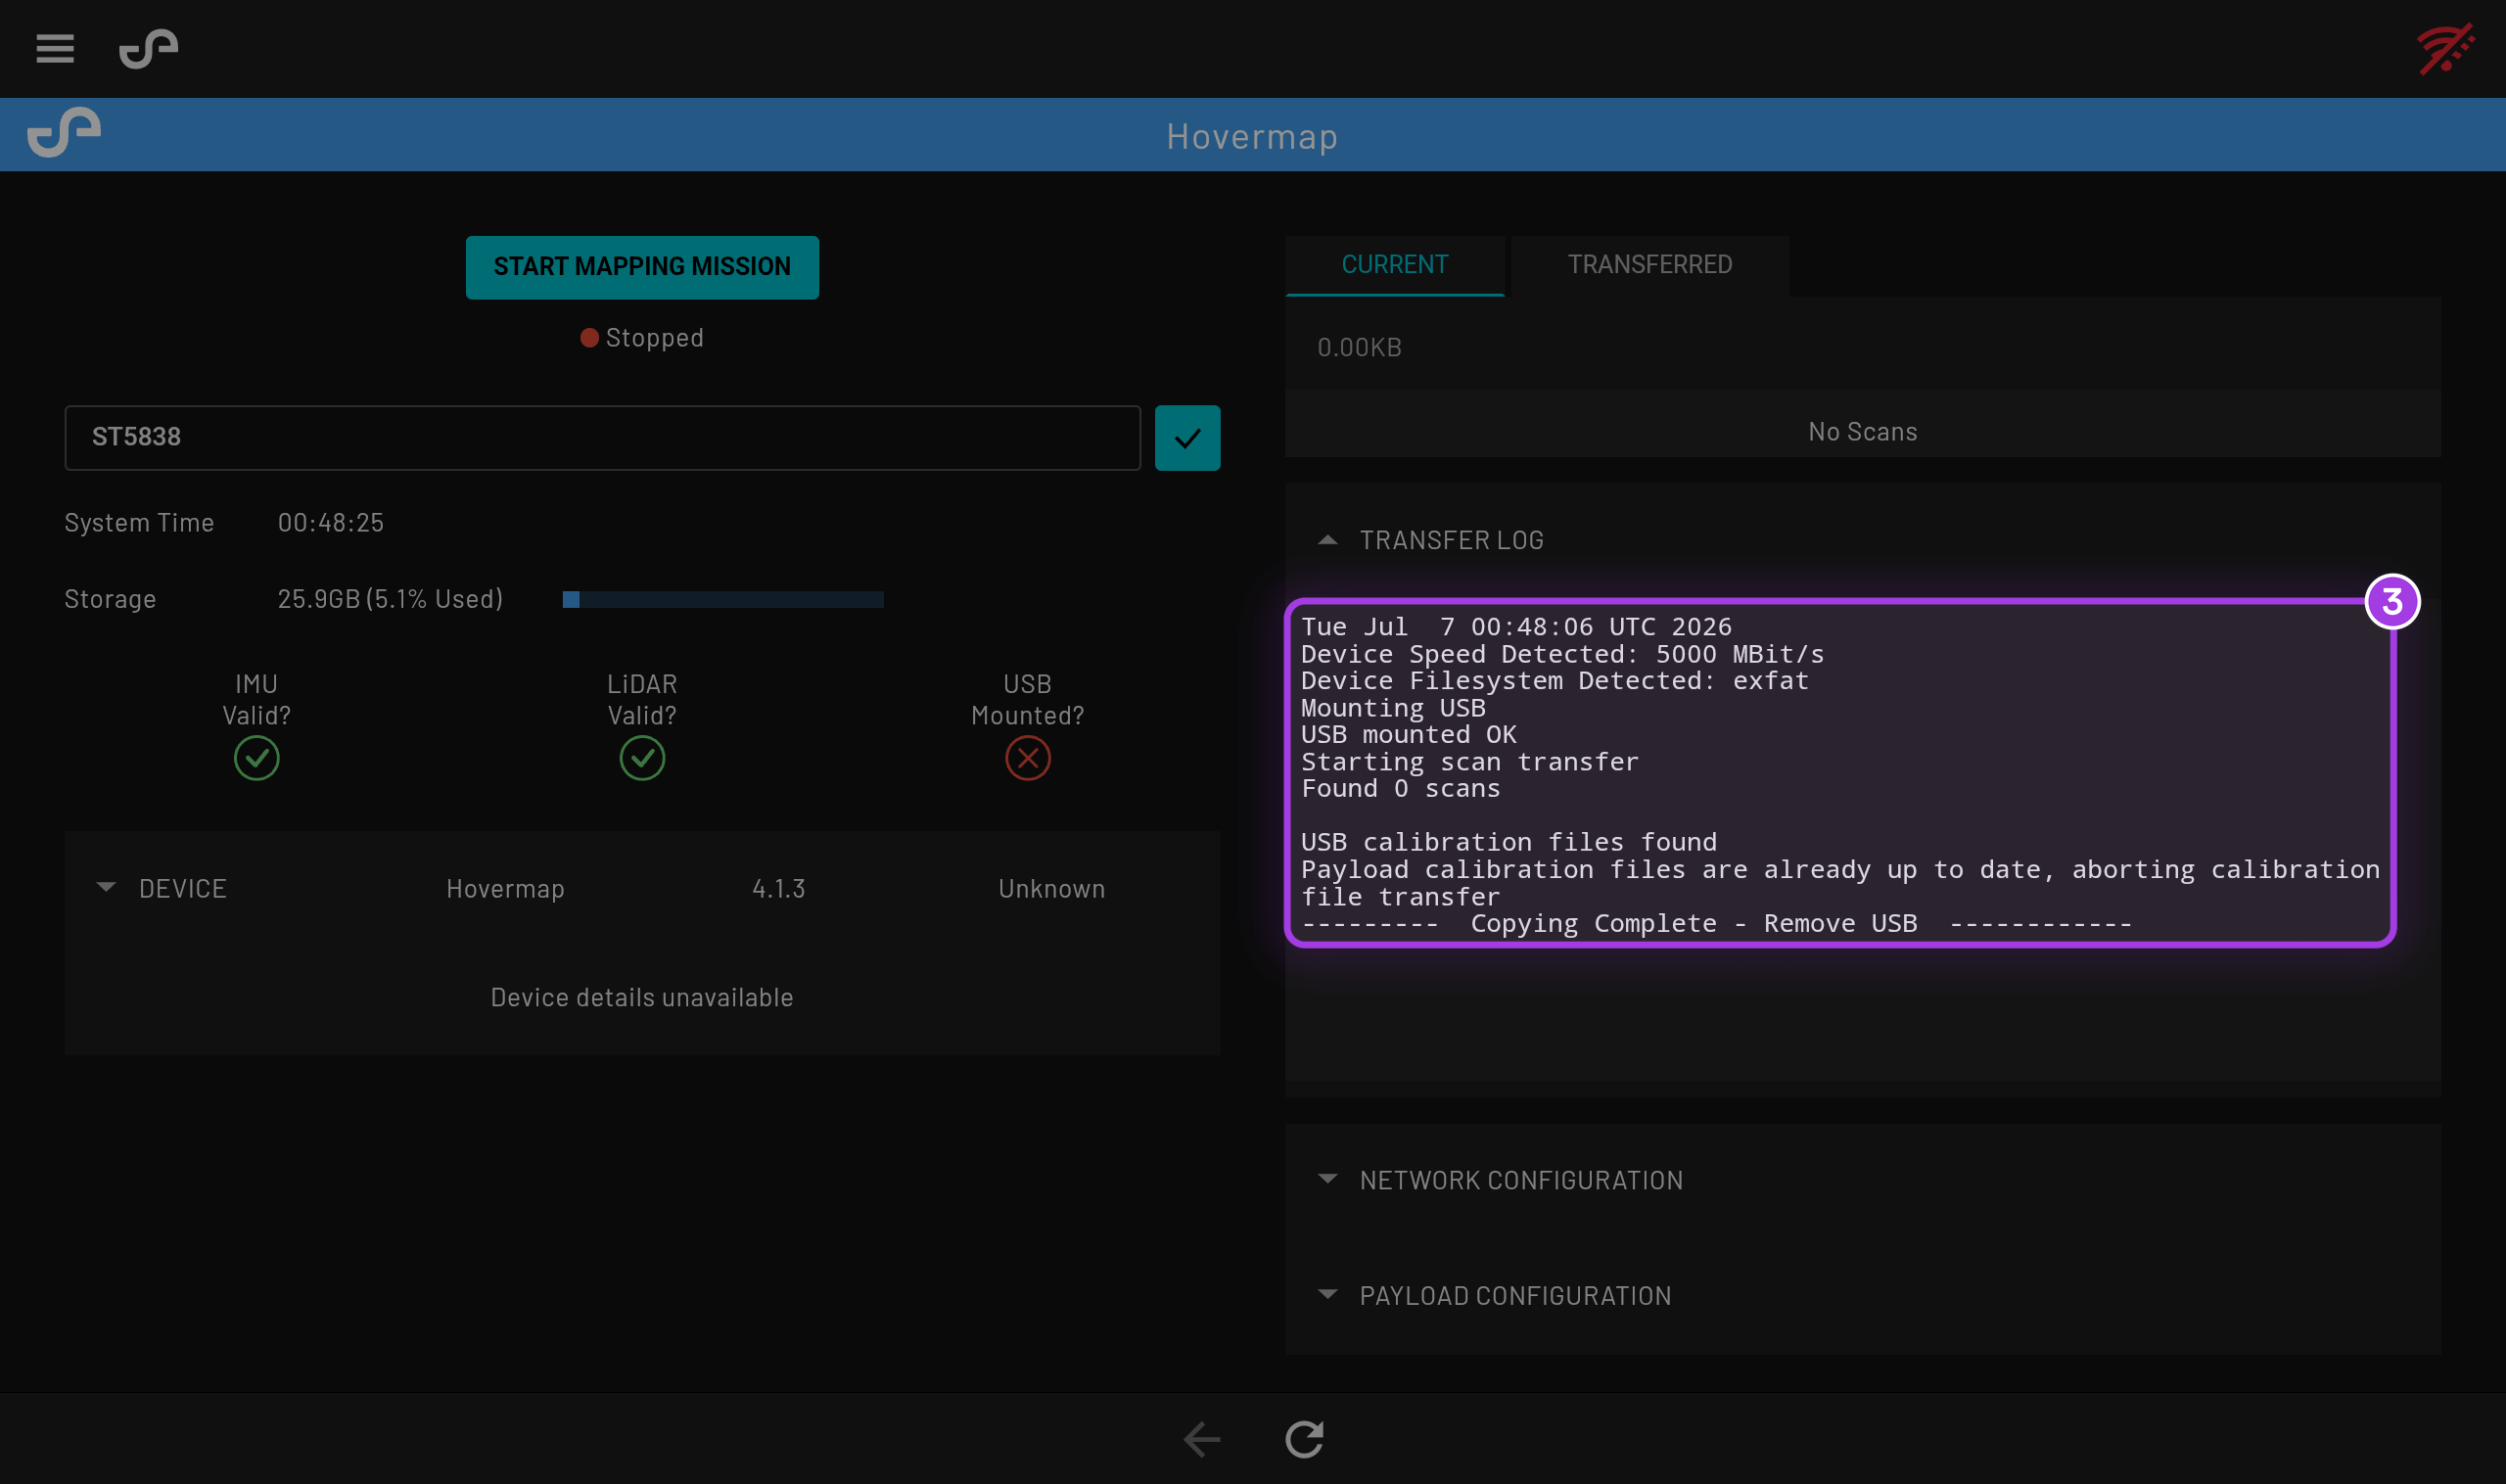This screenshot has height=1484, width=2506.
Task: Click the storage usage progress bar
Action: tap(723, 600)
